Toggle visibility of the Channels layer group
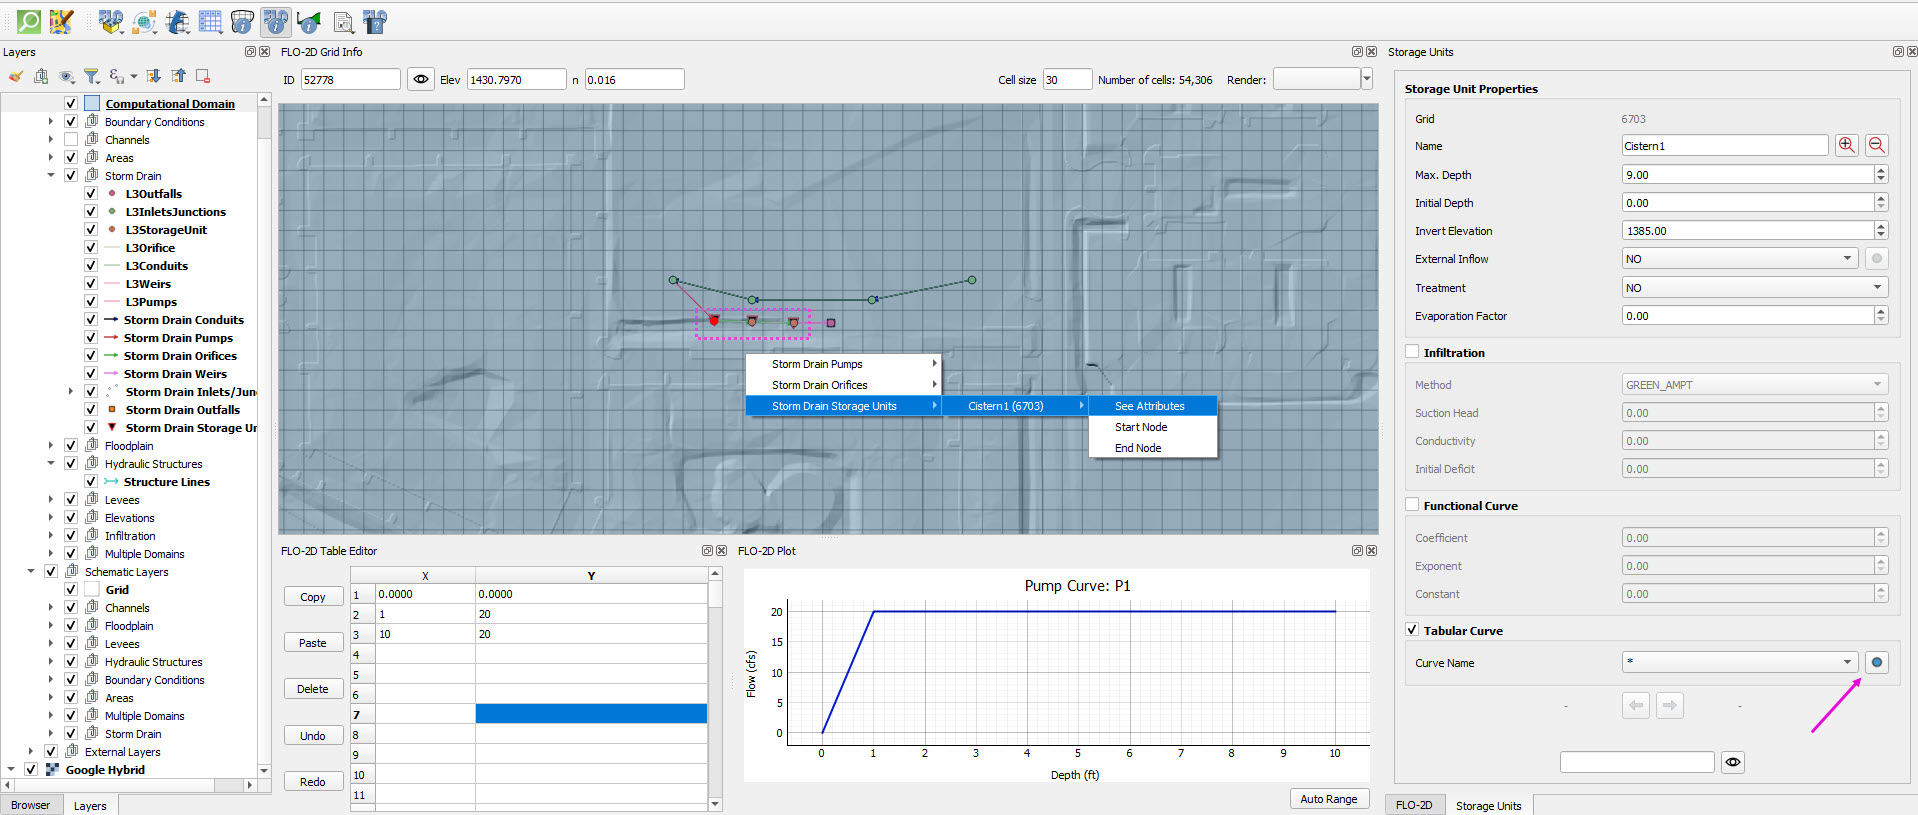Screen dimensions: 1918x815 click(71, 140)
